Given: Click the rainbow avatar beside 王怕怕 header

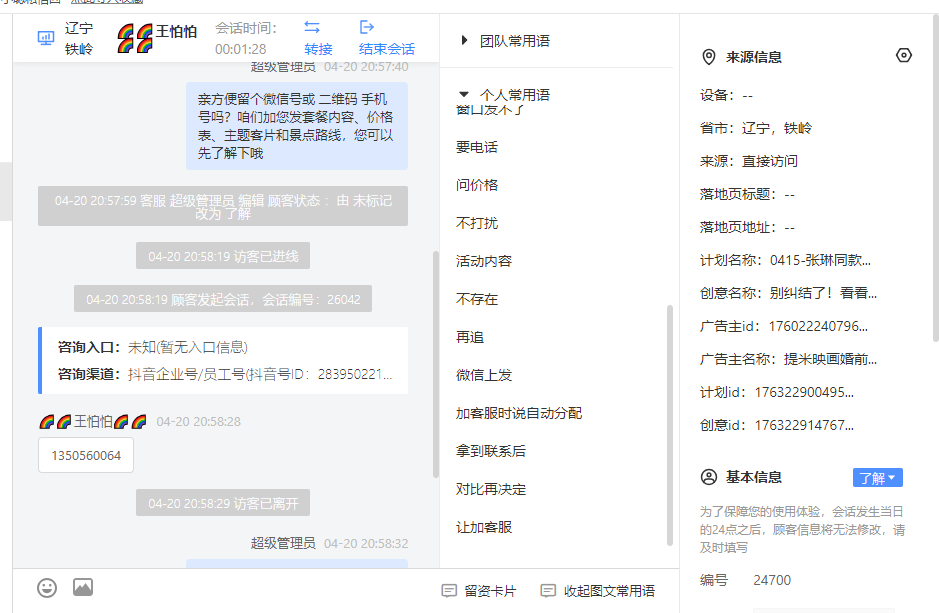Looking at the screenshot, I should [135, 38].
